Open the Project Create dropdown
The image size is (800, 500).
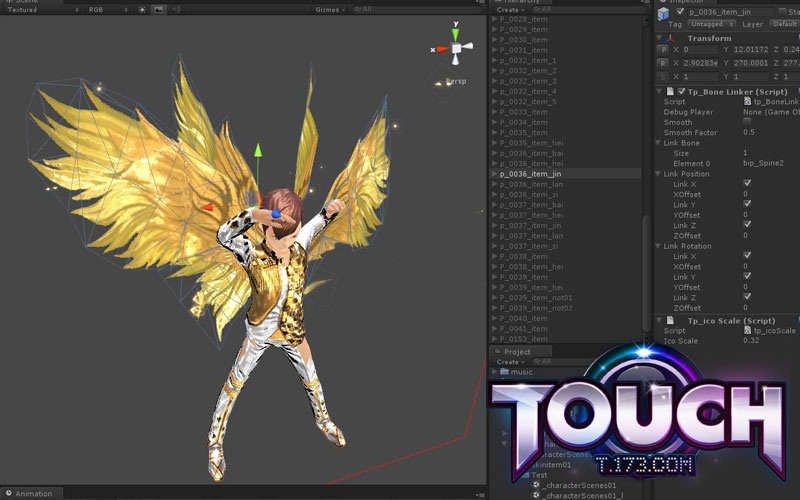(510, 361)
